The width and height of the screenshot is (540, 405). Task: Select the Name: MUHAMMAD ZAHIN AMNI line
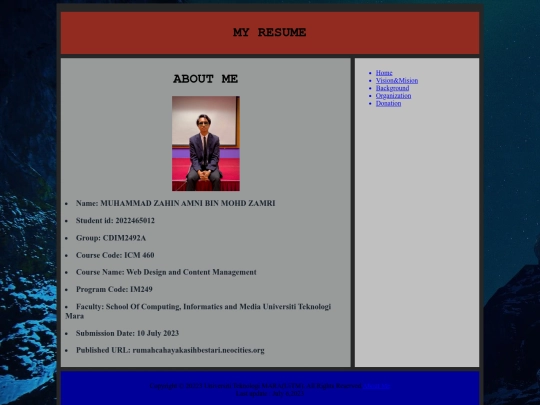tap(175, 203)
